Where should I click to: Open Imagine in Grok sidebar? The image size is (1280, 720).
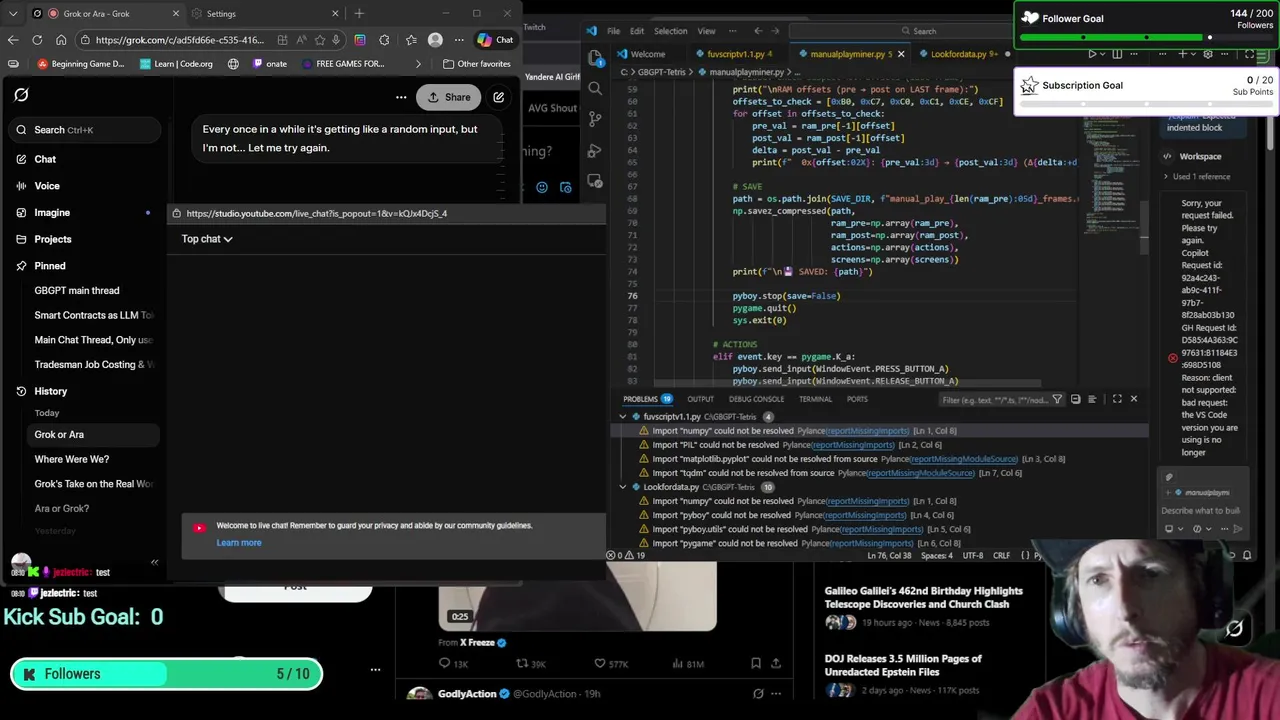[52, 213]
